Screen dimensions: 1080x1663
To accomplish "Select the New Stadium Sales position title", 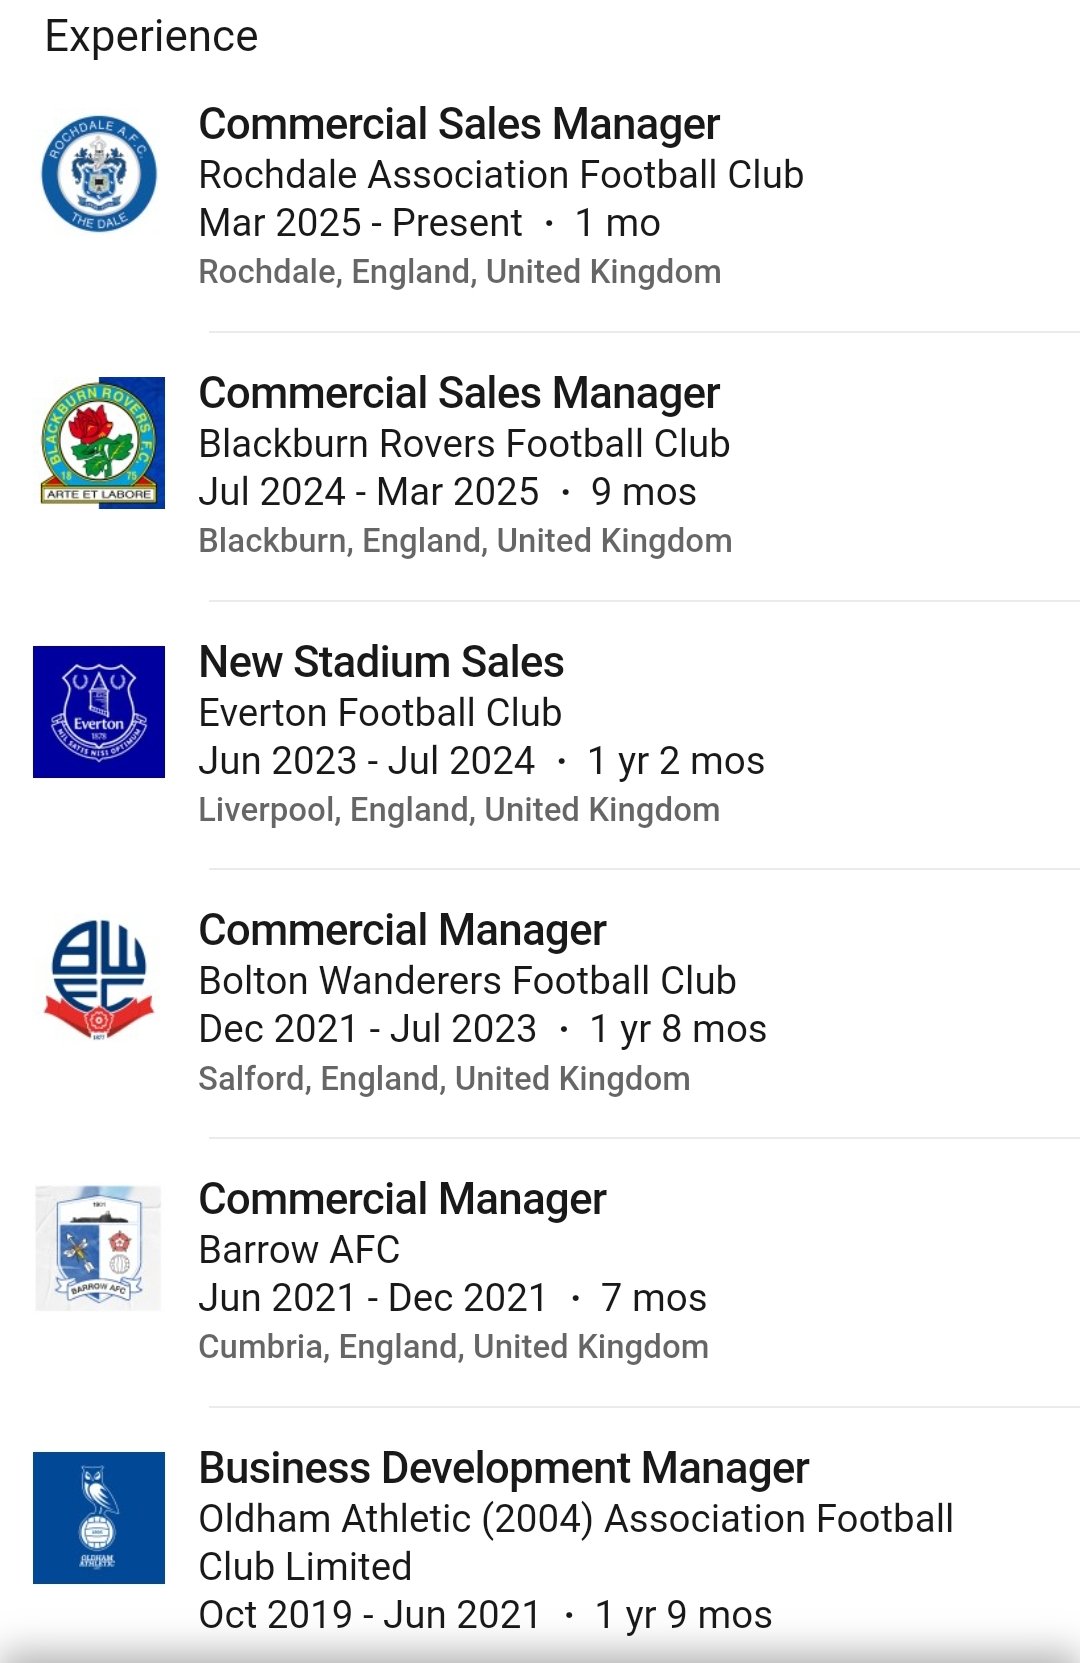I will pyautogui.click(x=381, y=662).
